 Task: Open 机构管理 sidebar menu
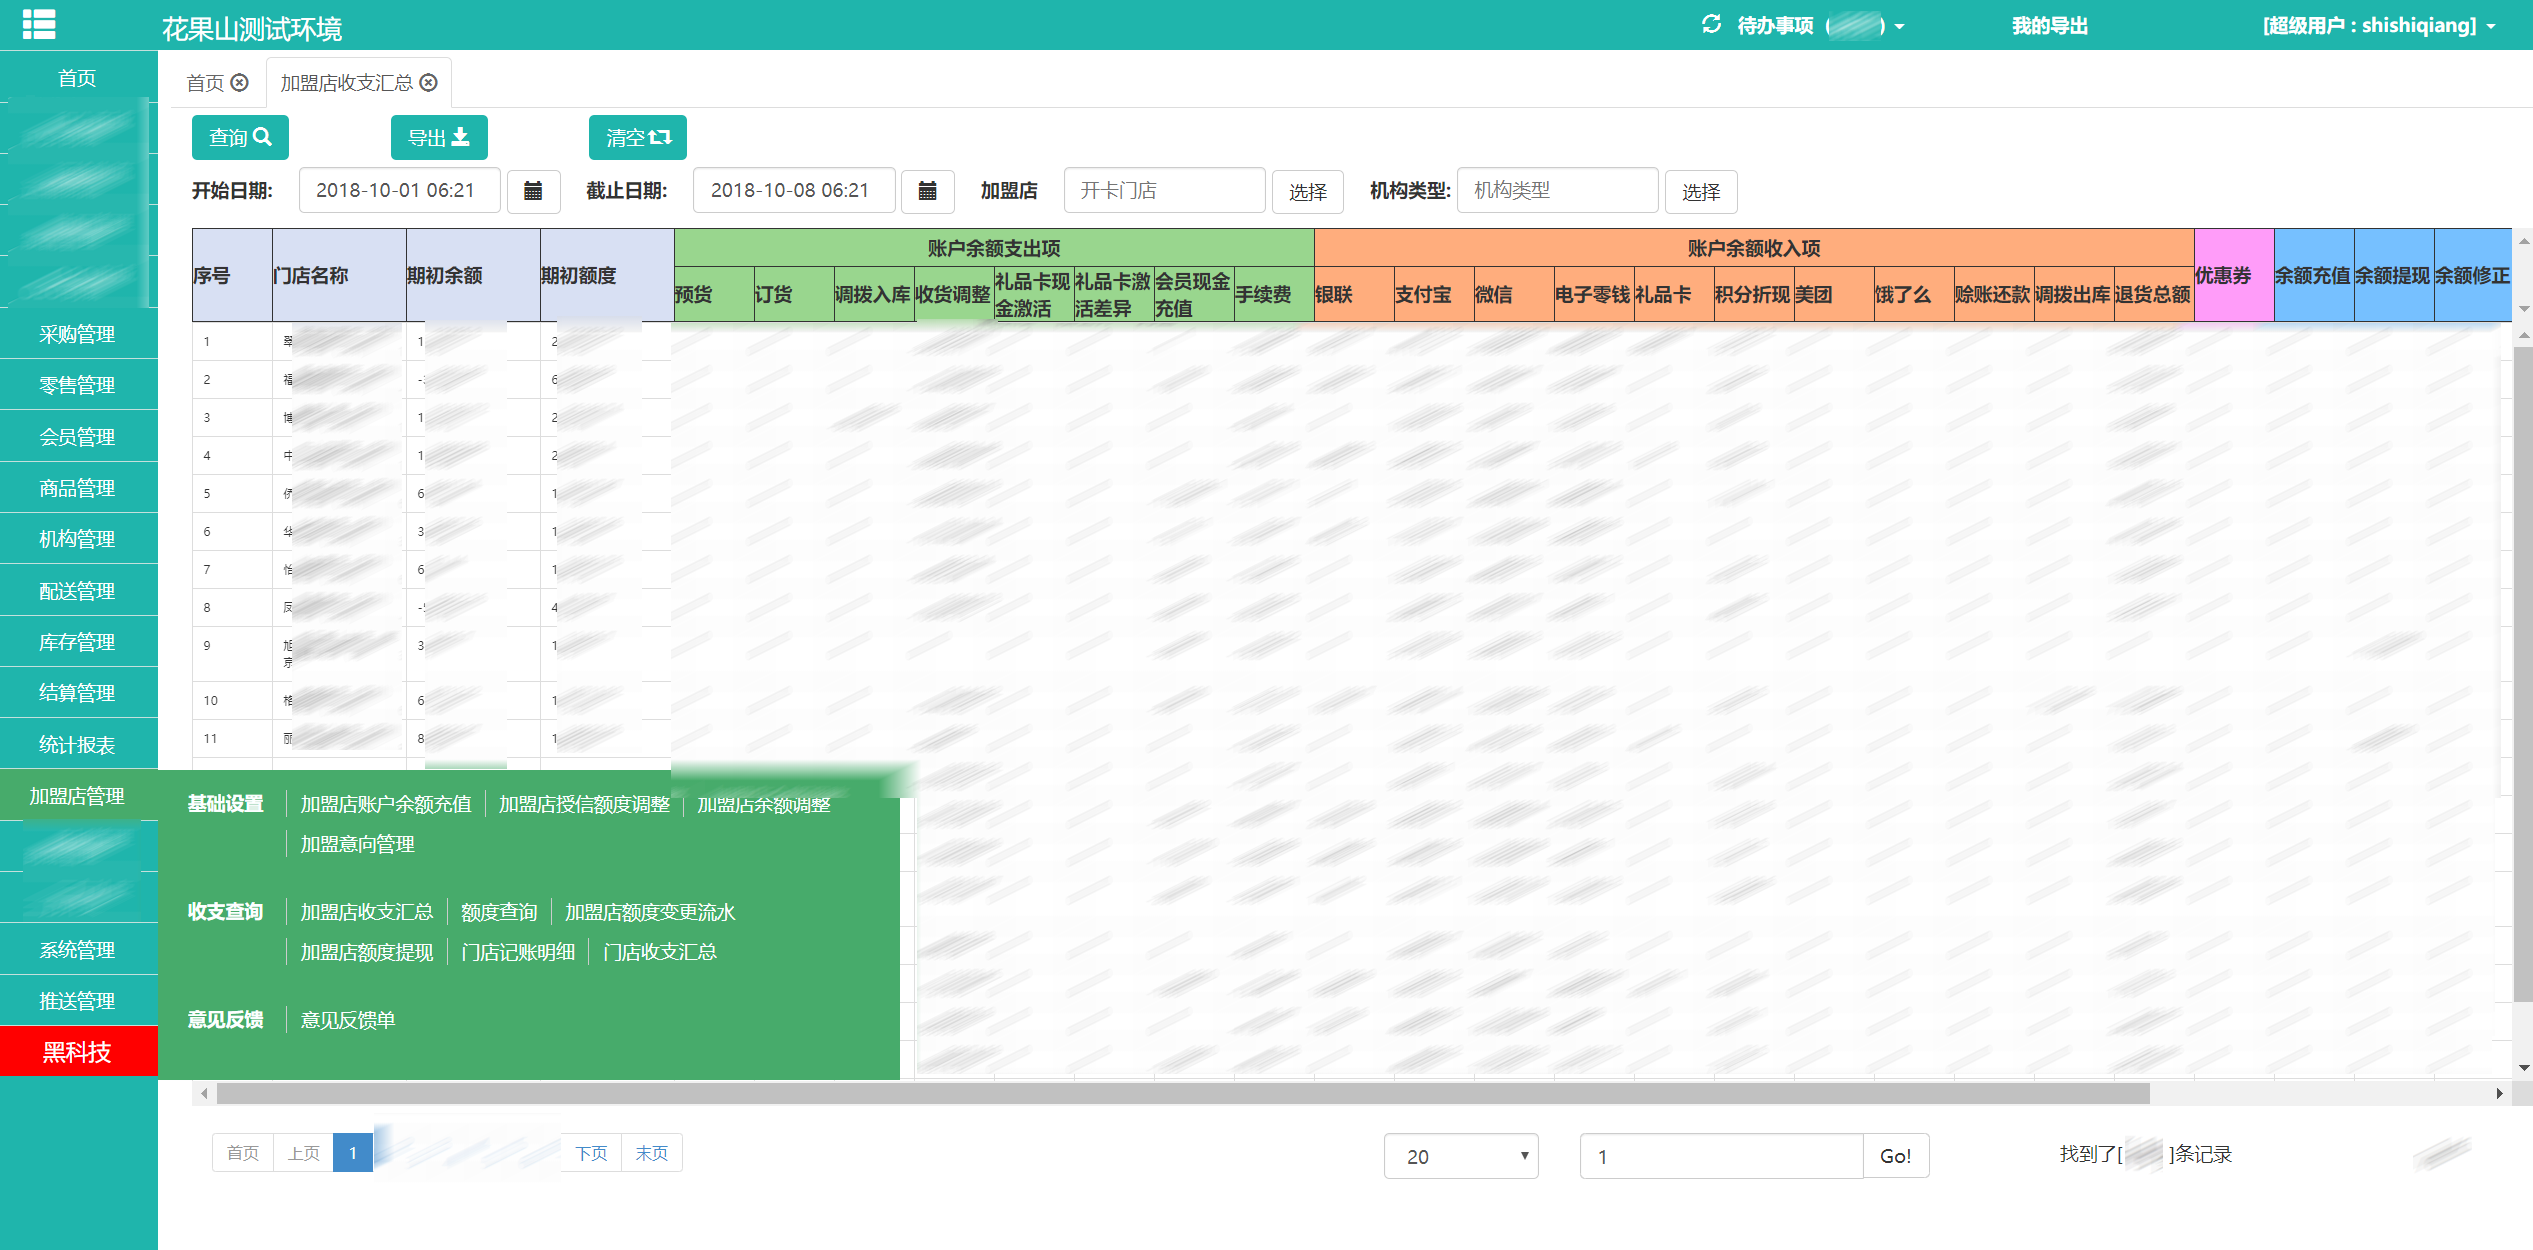78,539
